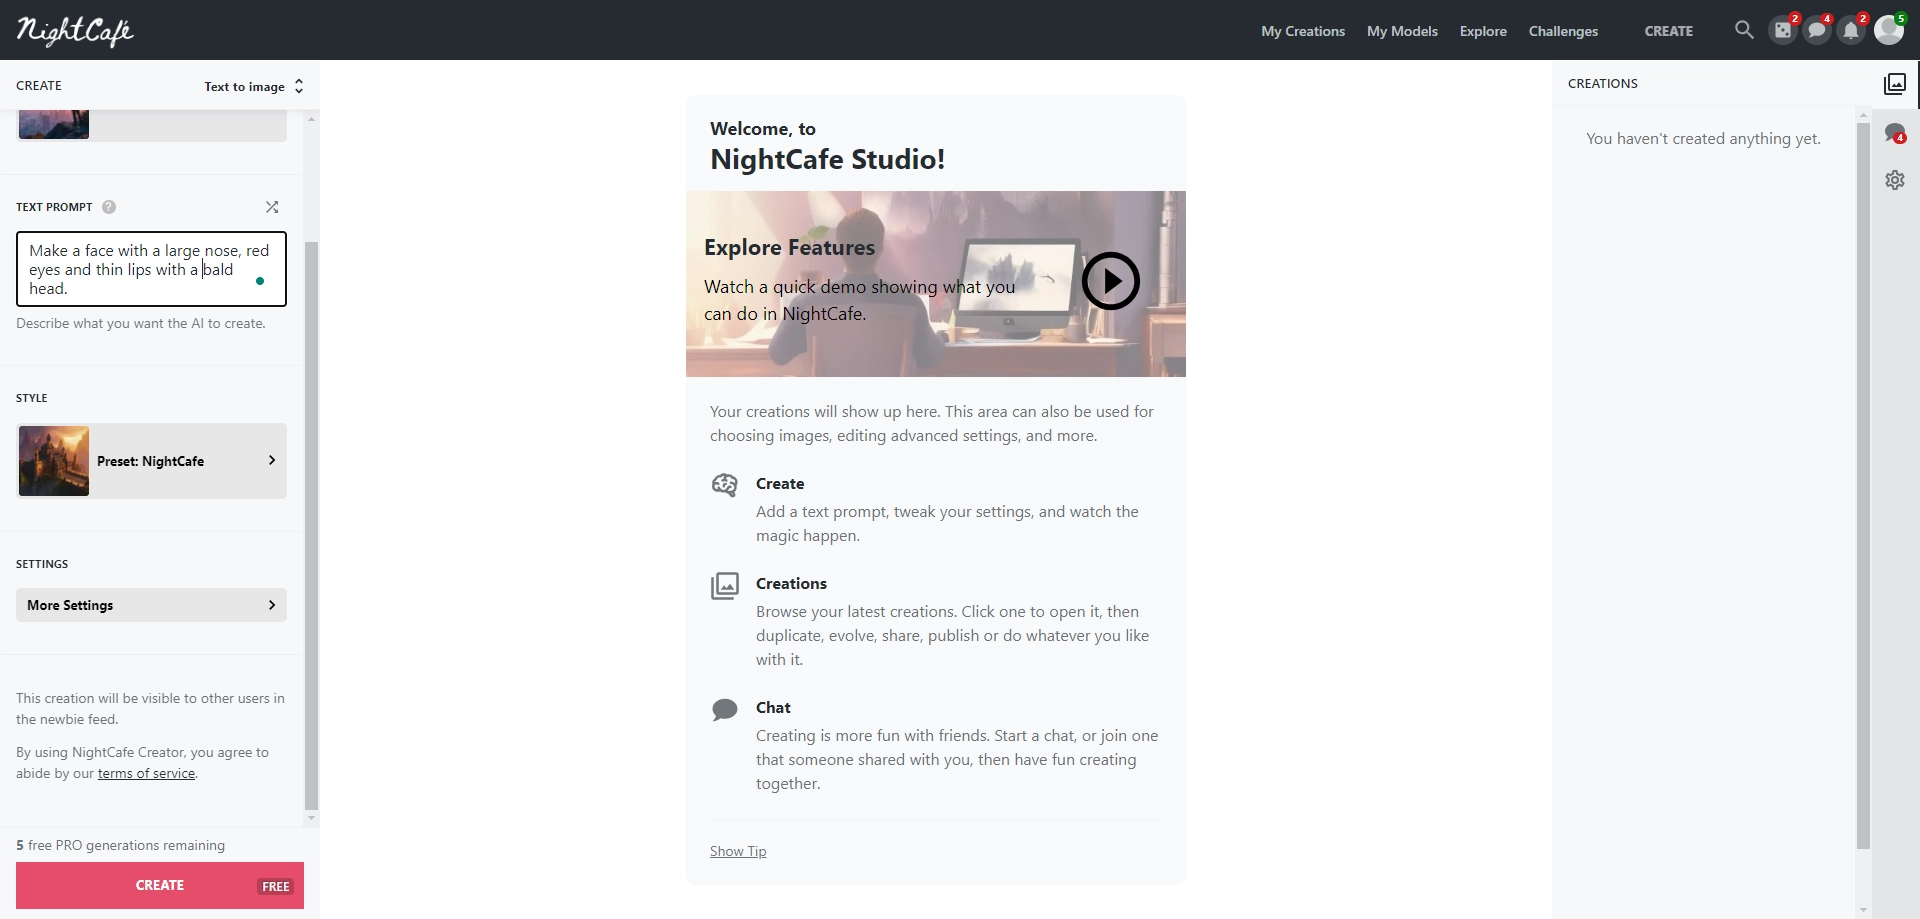This screenshot has height=919, width=1920.
Task: Click the Chat bubble icon in welcome panel
Action: tap(725, 710)
